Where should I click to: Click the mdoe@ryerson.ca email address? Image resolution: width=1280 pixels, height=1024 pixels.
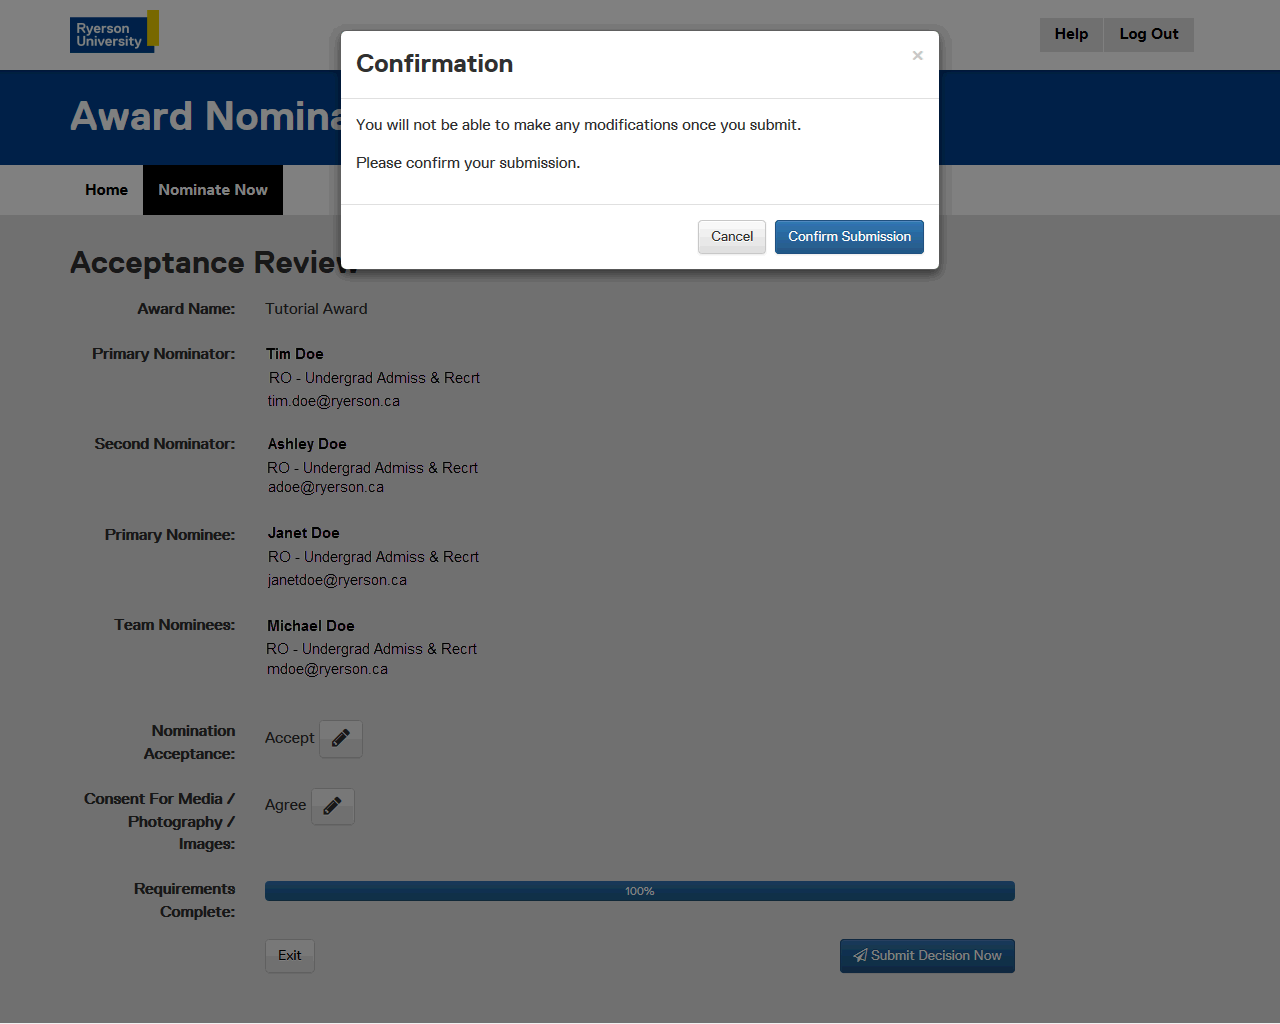[327, 670]
